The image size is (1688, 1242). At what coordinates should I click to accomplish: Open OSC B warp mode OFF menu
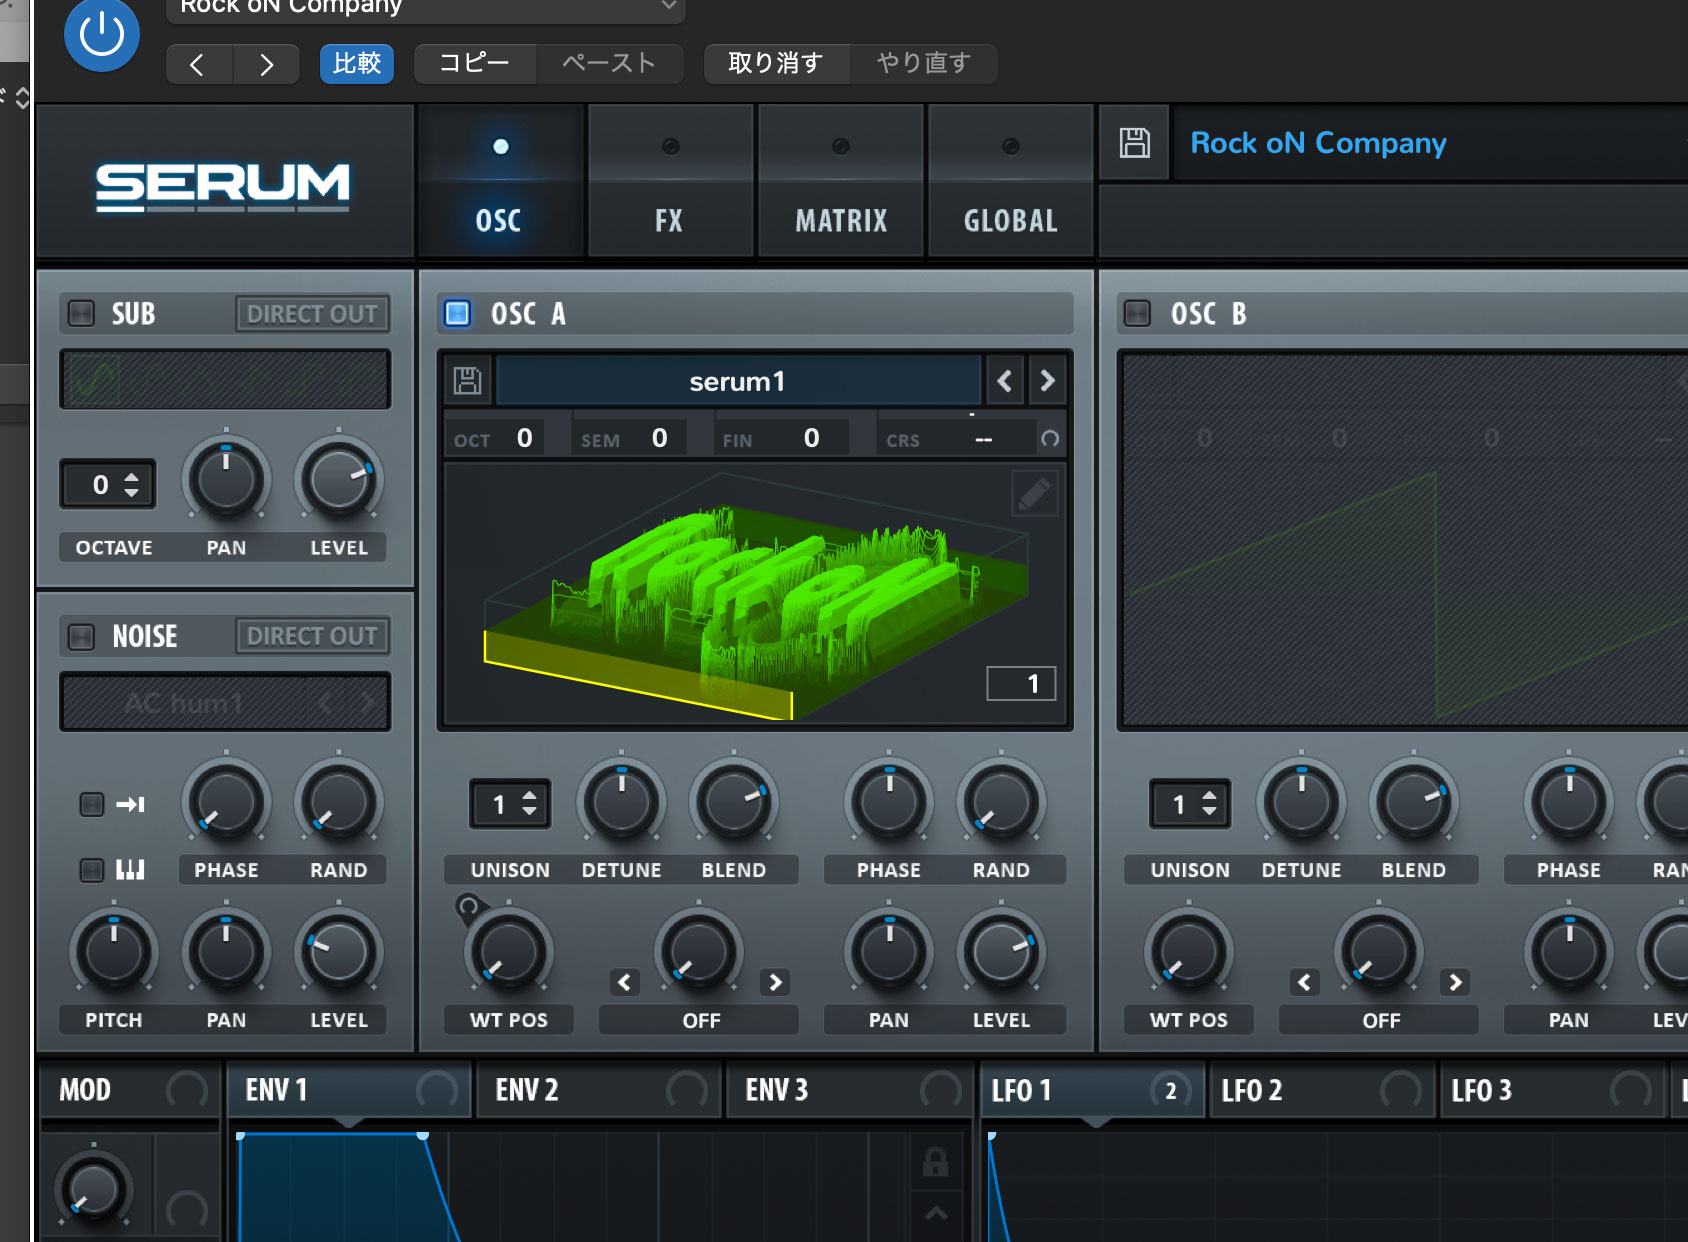point(1380,1020)
